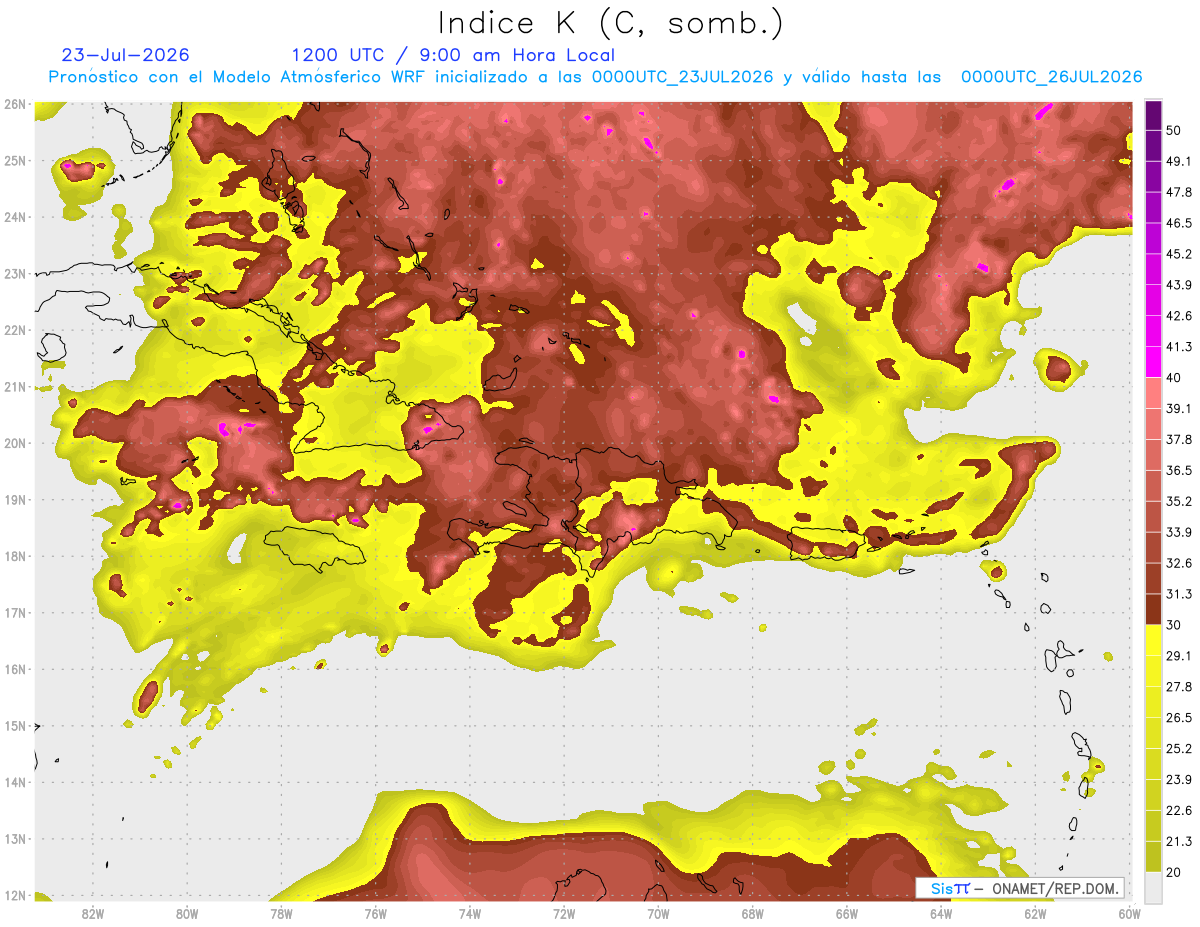Click the colorbar label "45.2"
Screen dimensions: 1200x927
[x=1179, y=254]
